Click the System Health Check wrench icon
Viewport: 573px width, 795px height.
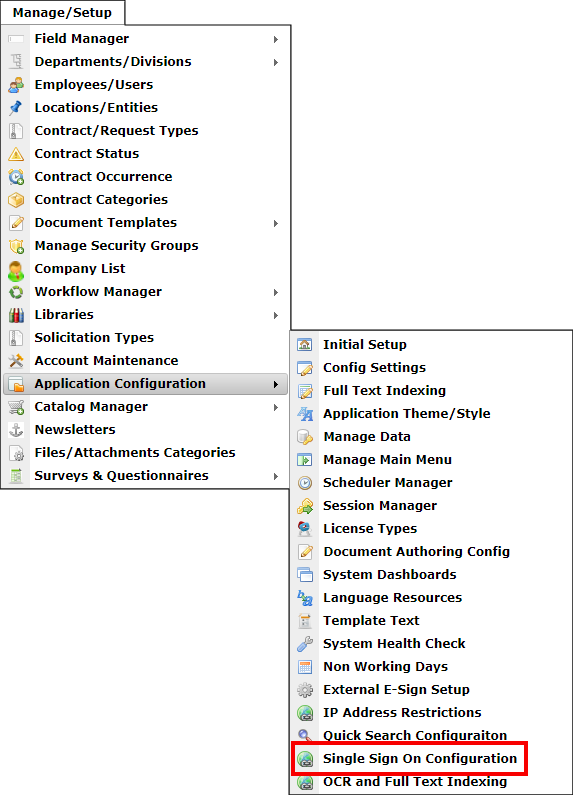coord(305,644)
